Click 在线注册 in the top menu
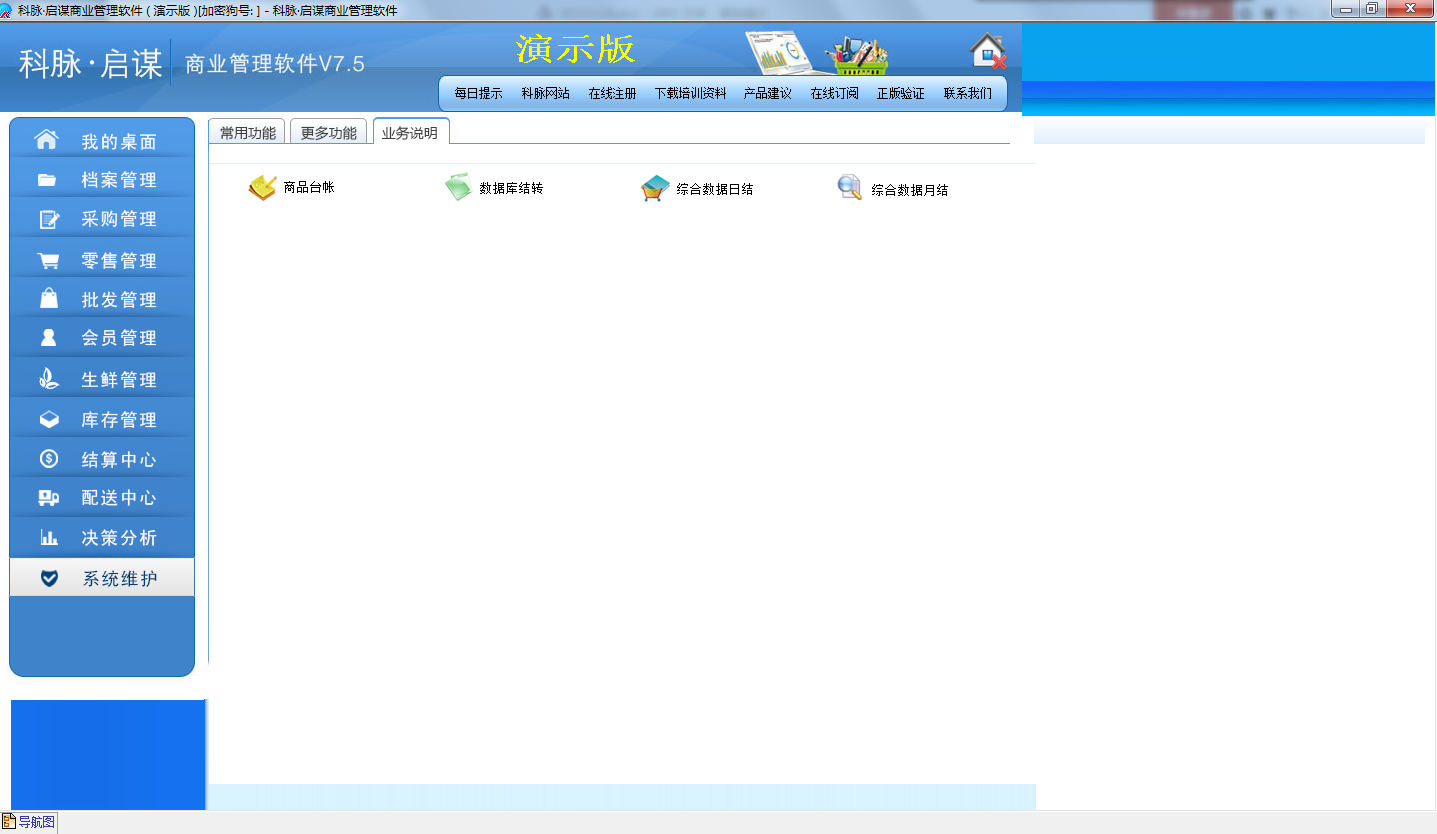The width and height of the screenshot is (1437, 834). click(612, 93)
